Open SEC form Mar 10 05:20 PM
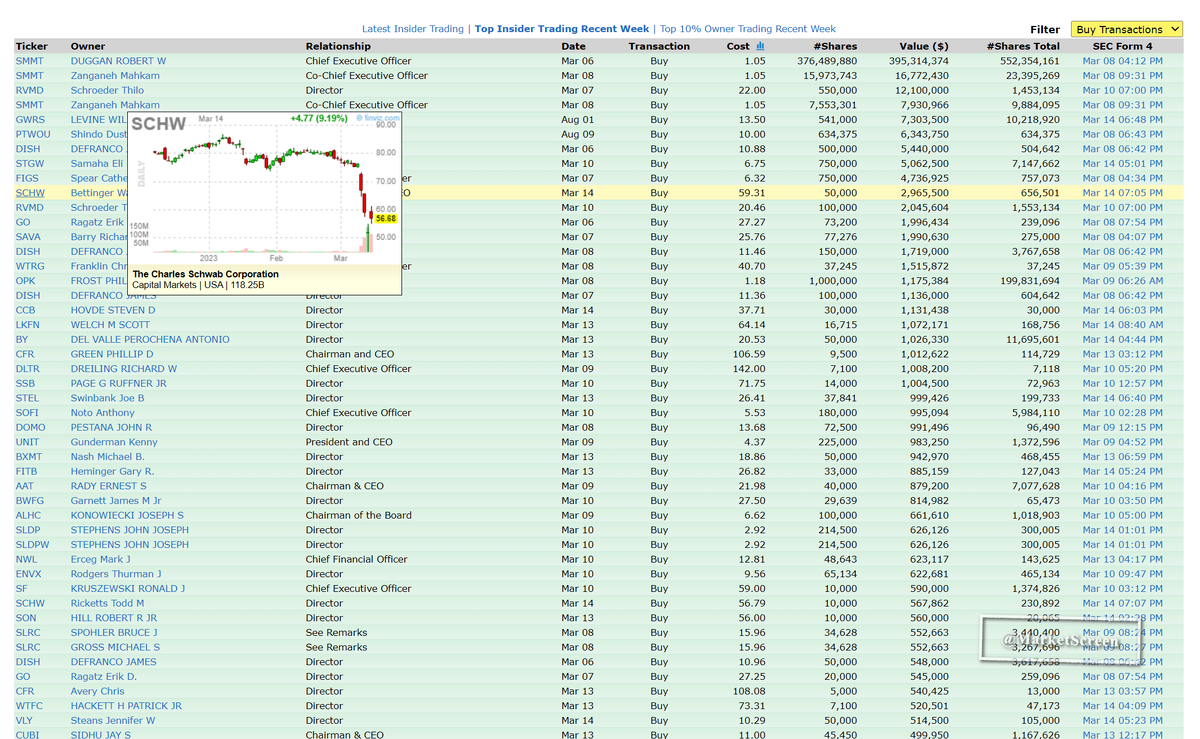 pos(1122,369)
